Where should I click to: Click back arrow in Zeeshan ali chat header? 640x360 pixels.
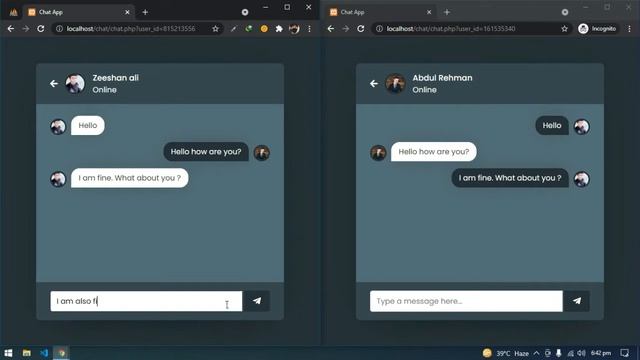(54, 84)
